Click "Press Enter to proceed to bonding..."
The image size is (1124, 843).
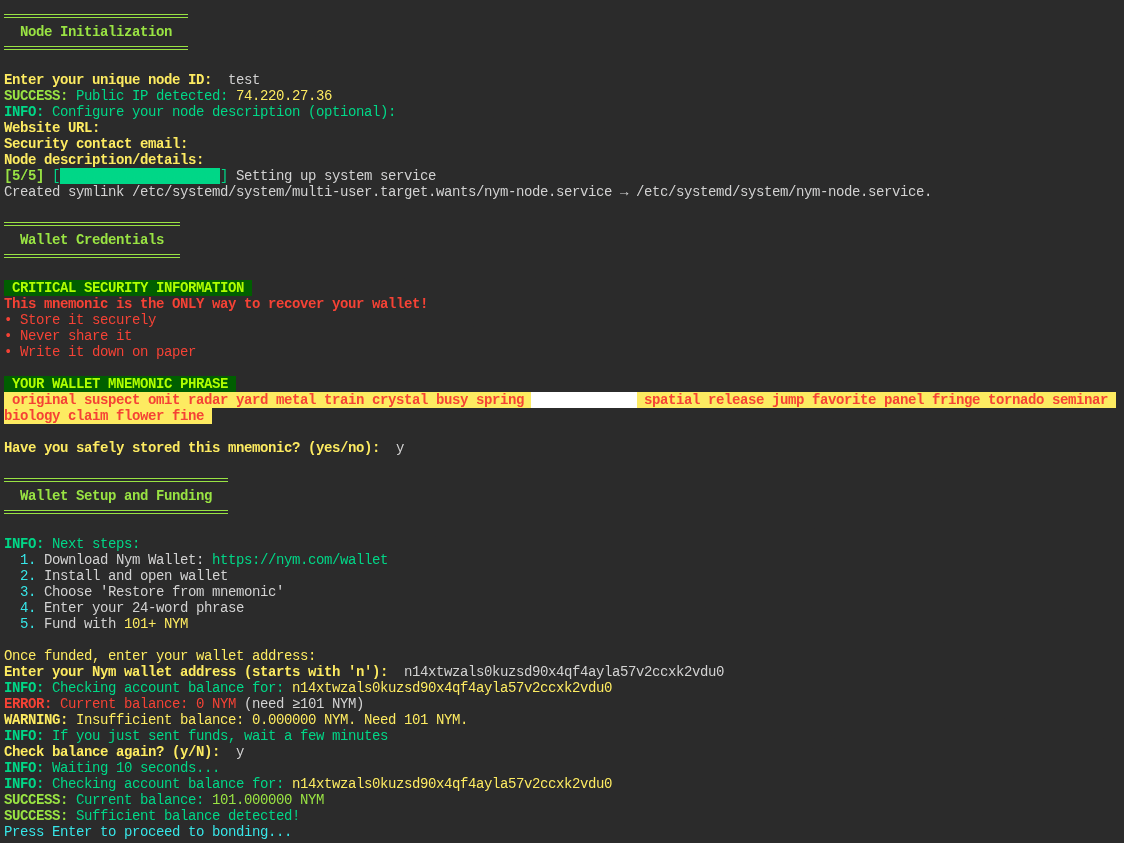(x=148, y=832)
